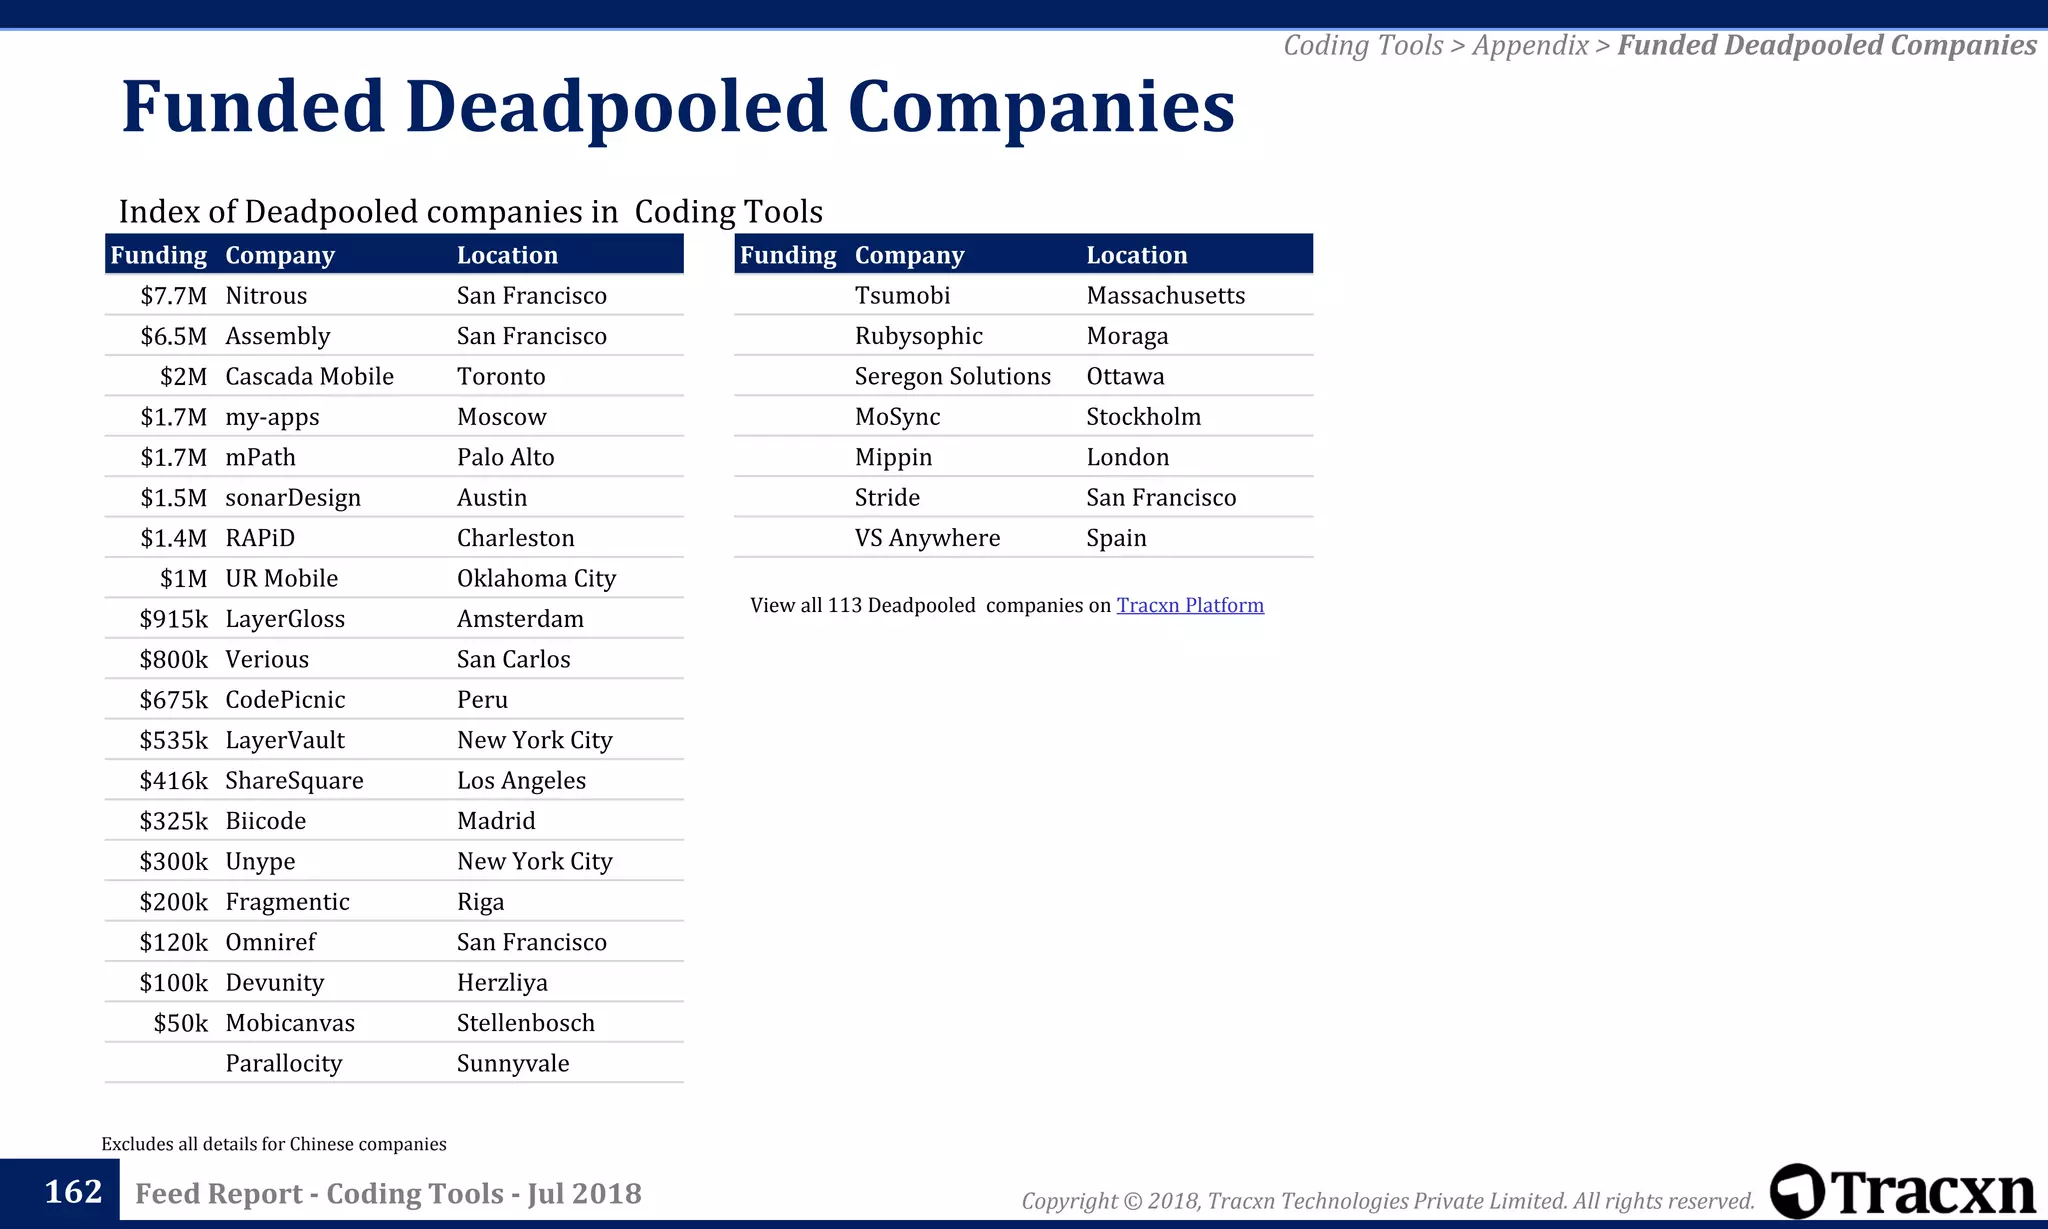Select RAPiD company name

coord(260,538)
